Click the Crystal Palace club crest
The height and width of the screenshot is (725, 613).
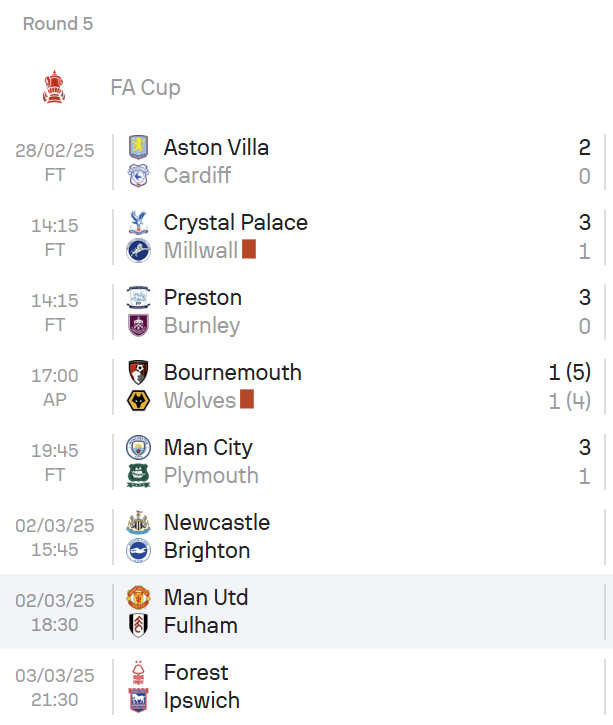pyautogui.click(x=138, y=222)
